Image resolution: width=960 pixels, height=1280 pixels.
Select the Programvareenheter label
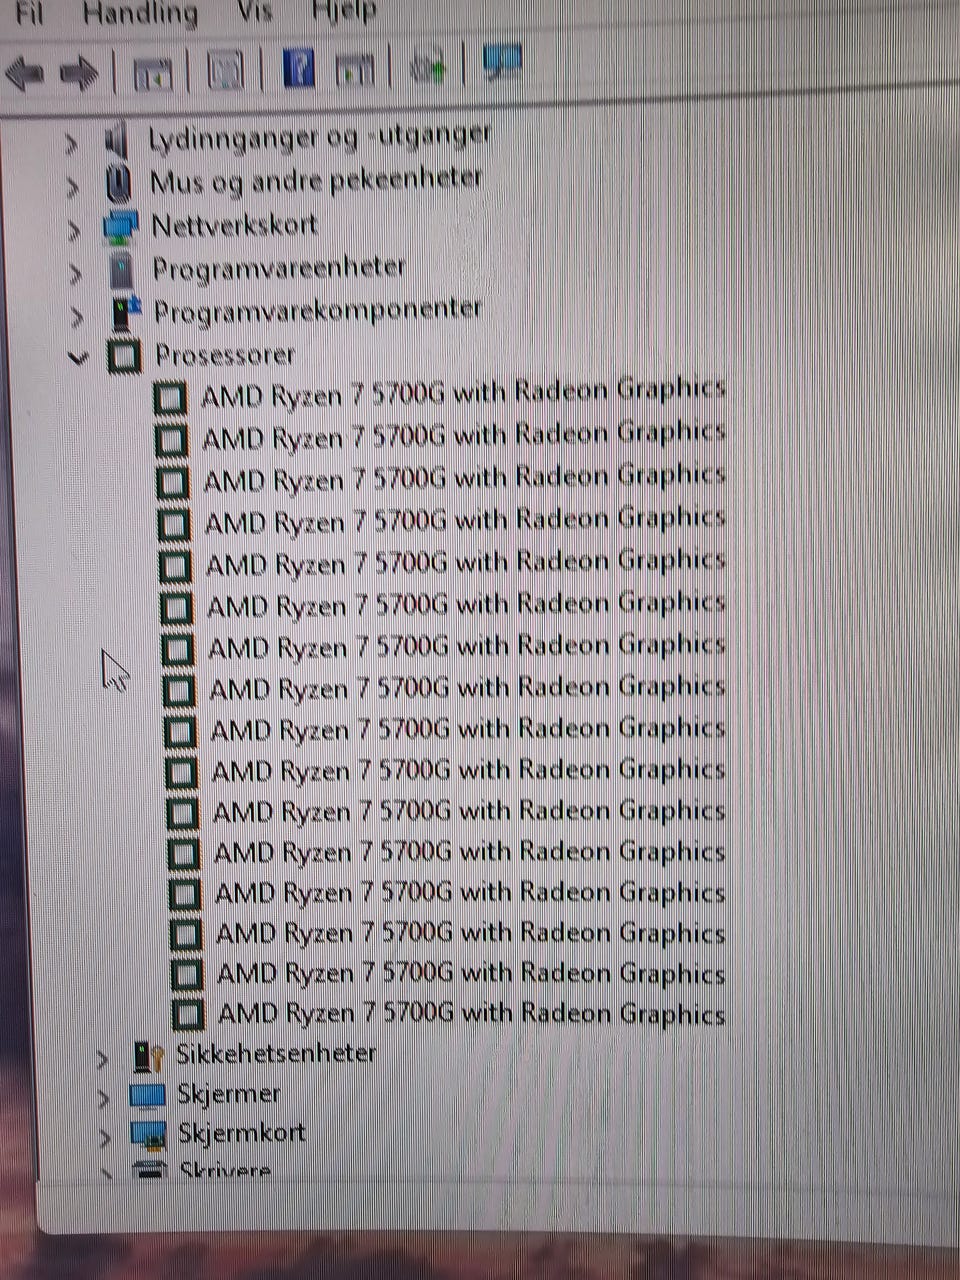point(279,268)
